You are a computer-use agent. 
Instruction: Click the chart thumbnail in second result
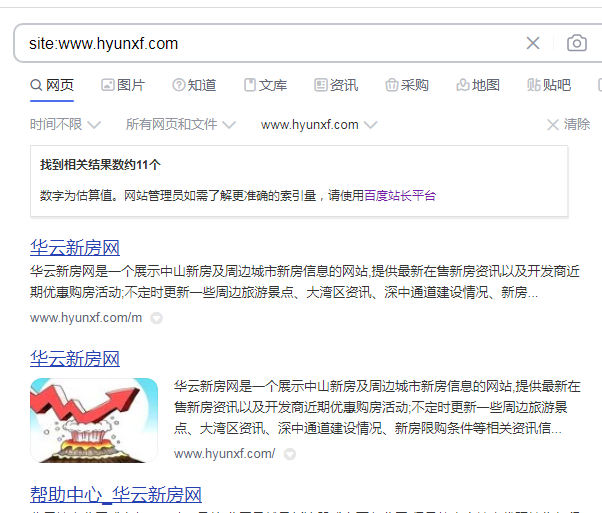pyautogui.click(x=94, y=419)
